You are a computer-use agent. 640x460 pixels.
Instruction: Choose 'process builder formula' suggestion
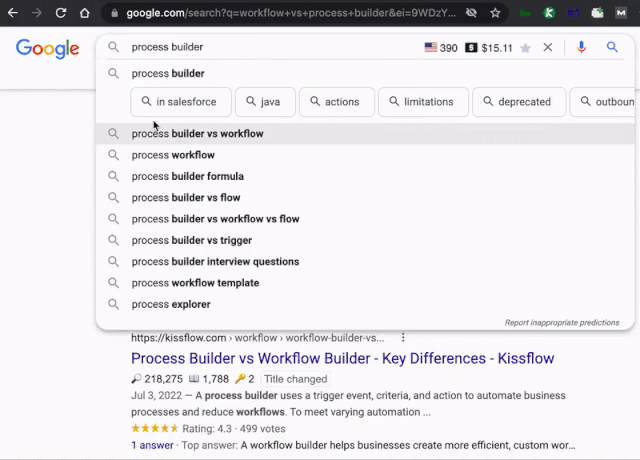click(365, 176)
